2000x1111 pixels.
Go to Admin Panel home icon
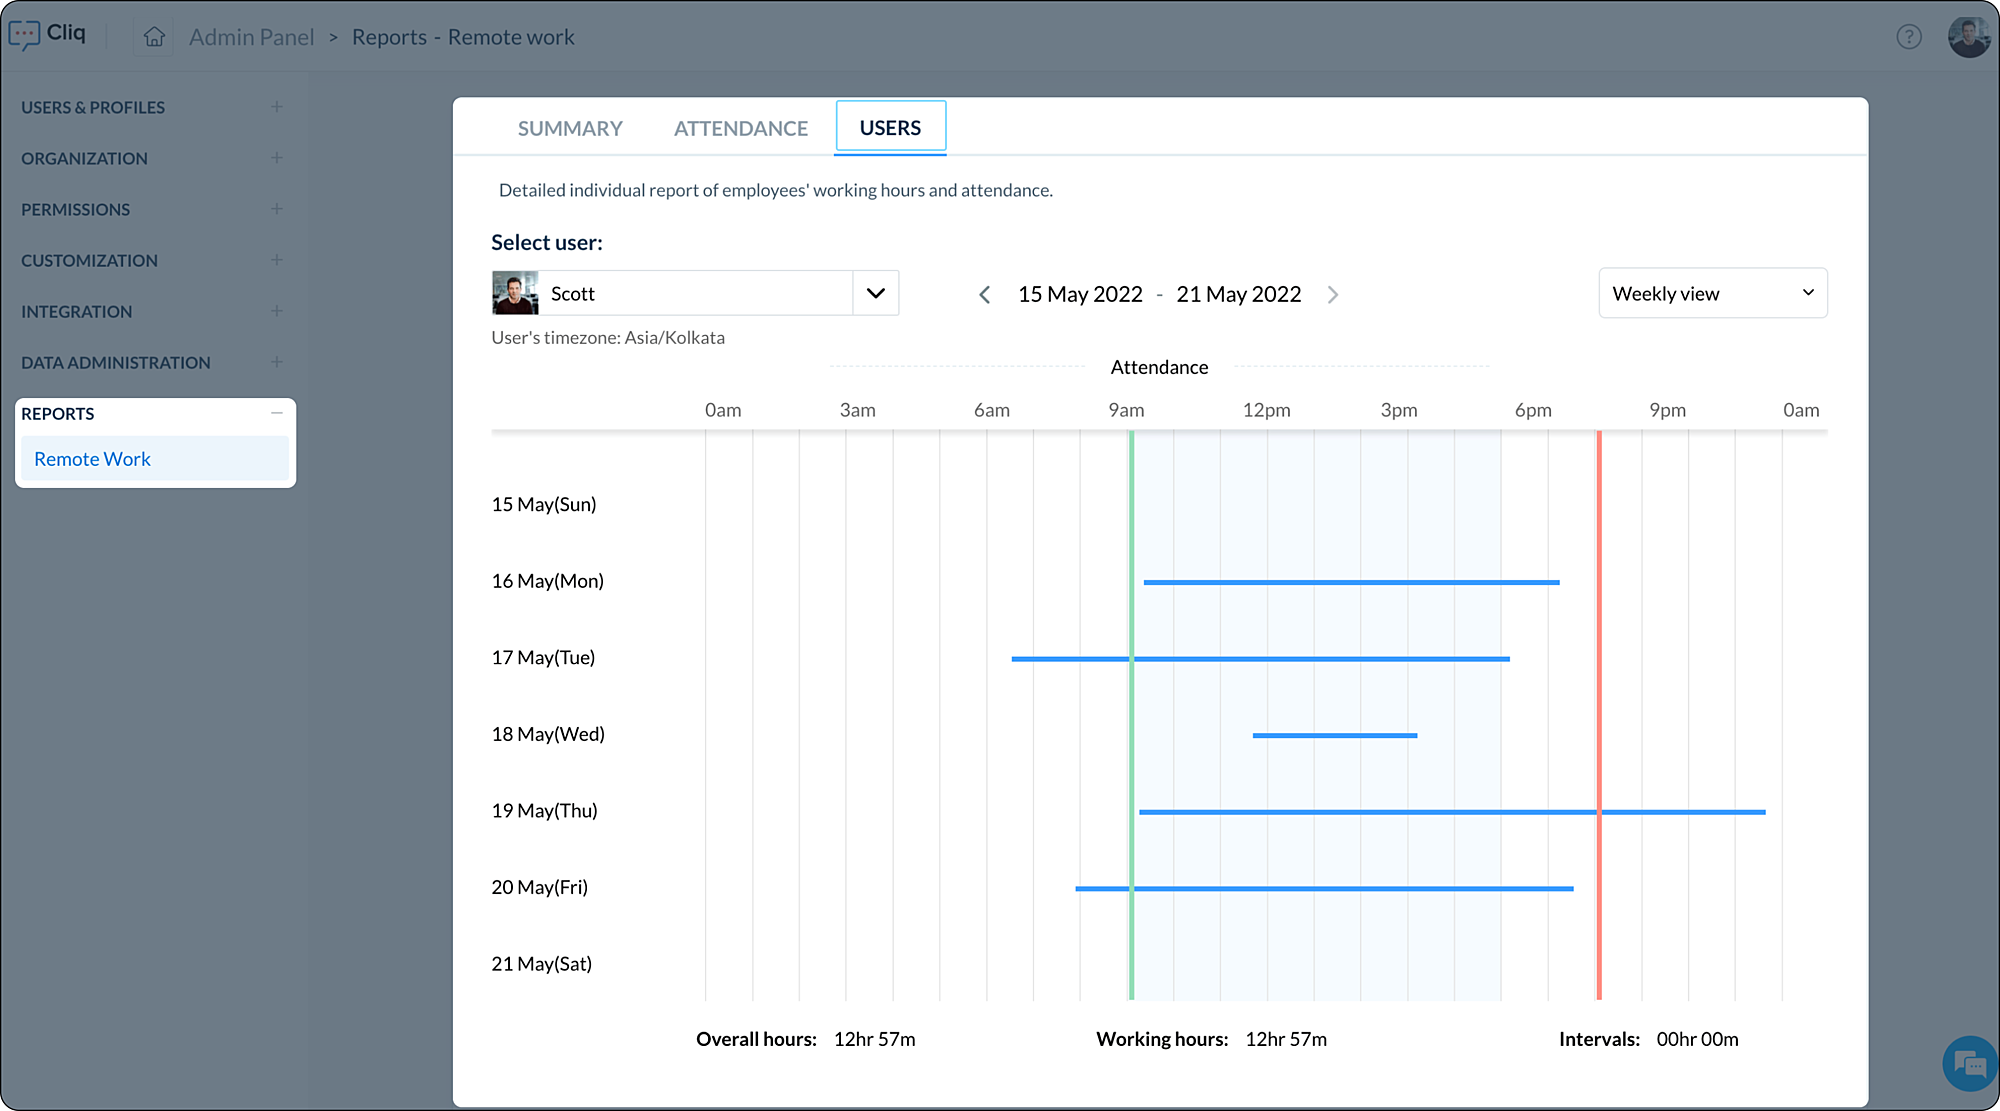[x=154, y=37]
